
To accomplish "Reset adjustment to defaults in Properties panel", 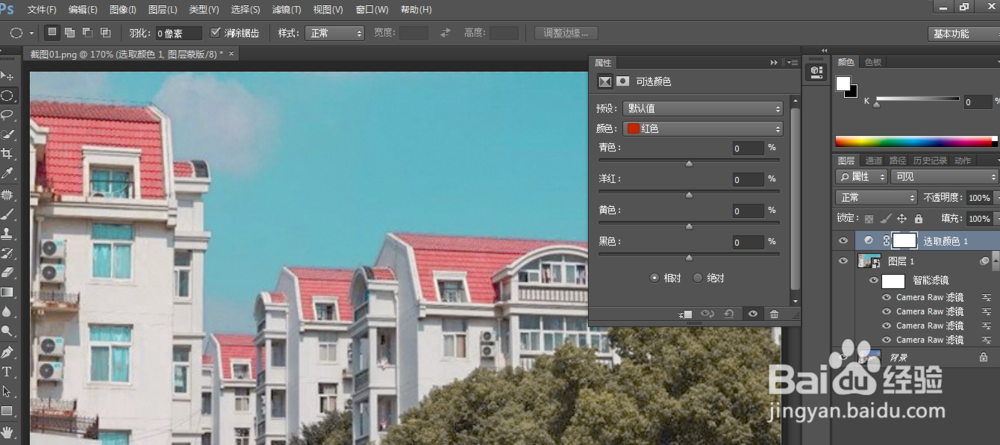I will pyautogui.click(x=728, y=314).
